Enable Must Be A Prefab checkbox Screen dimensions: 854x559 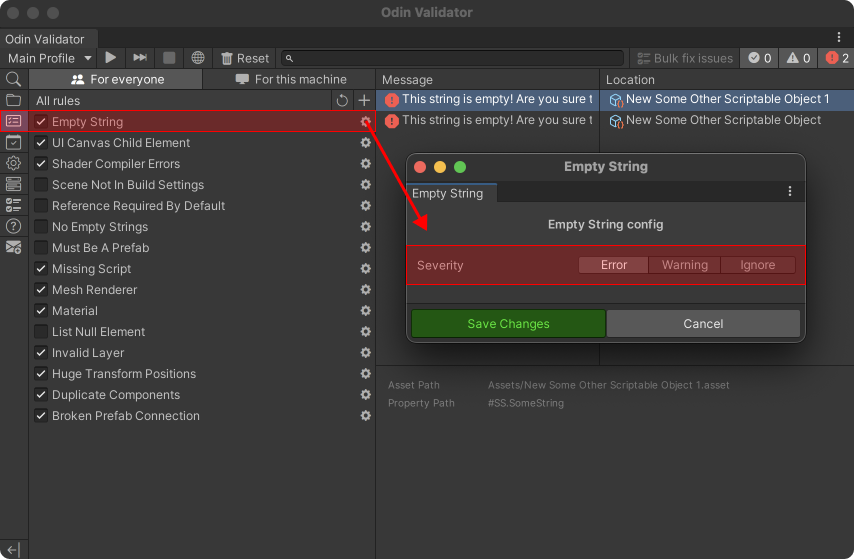(x=41, y=247)
